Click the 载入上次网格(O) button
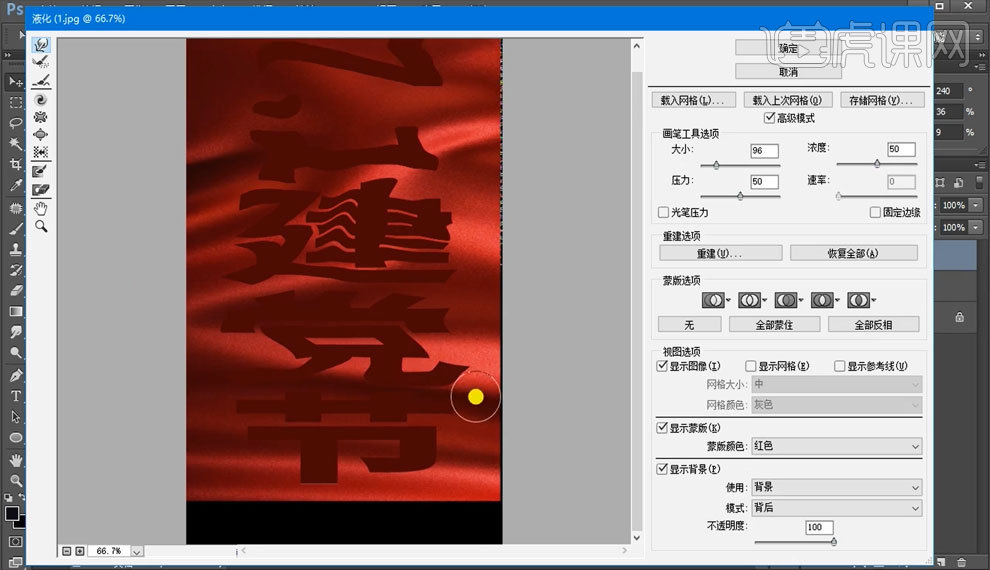This screenshot has height=570, width=990. (x=787, y=100)
